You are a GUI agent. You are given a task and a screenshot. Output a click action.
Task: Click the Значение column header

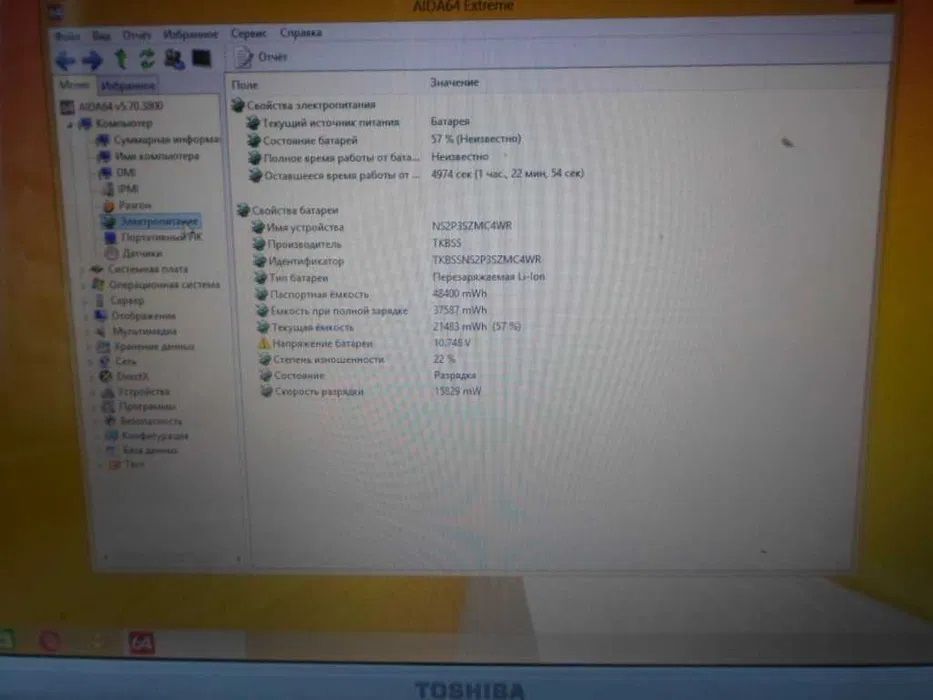[x=455, y=83]
